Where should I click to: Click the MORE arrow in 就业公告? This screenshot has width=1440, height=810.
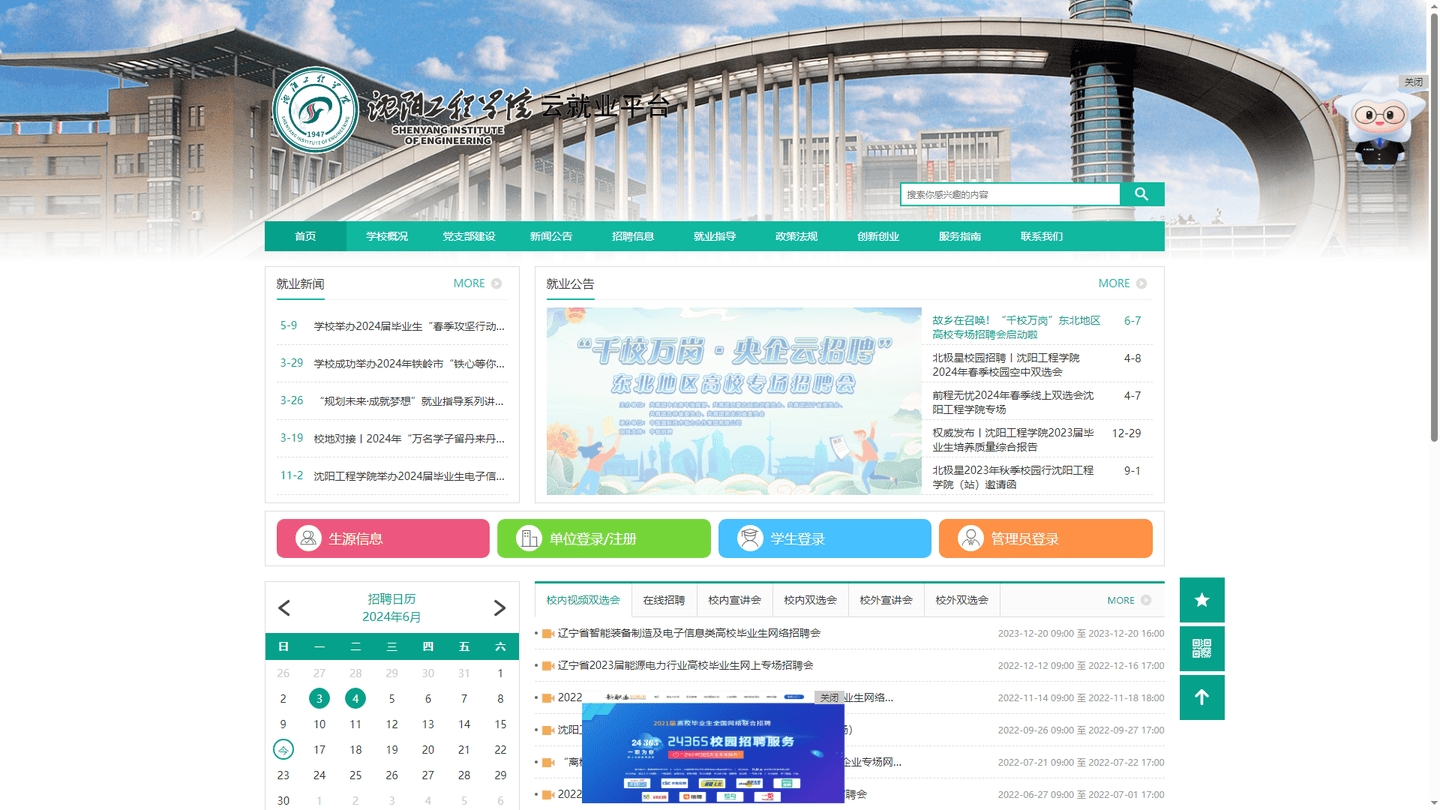(1141, 284)
